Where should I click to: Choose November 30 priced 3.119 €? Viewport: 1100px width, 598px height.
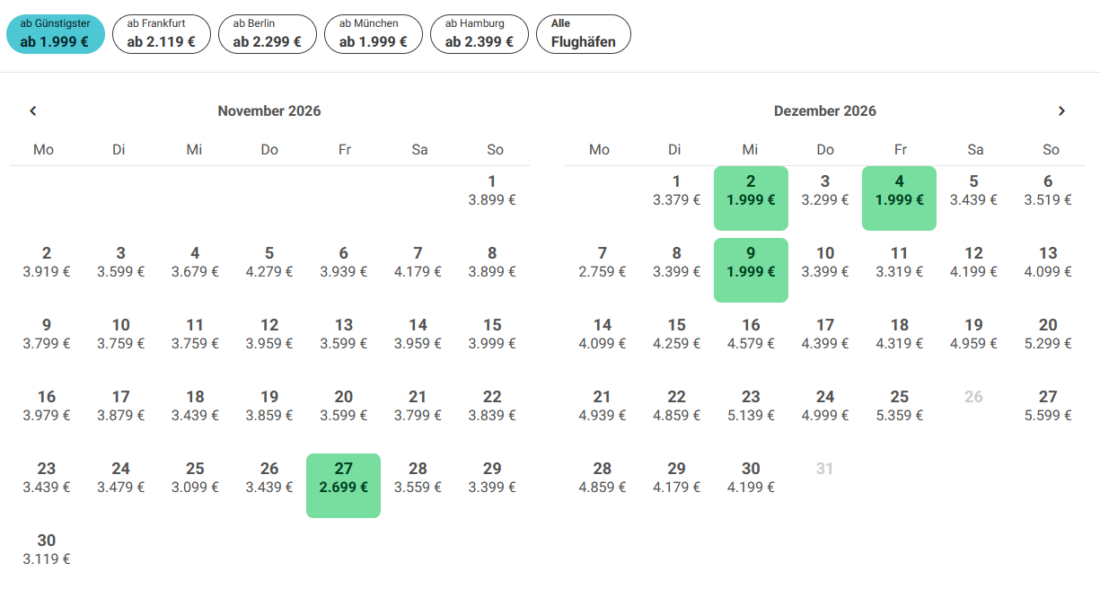tap(46, 550)
